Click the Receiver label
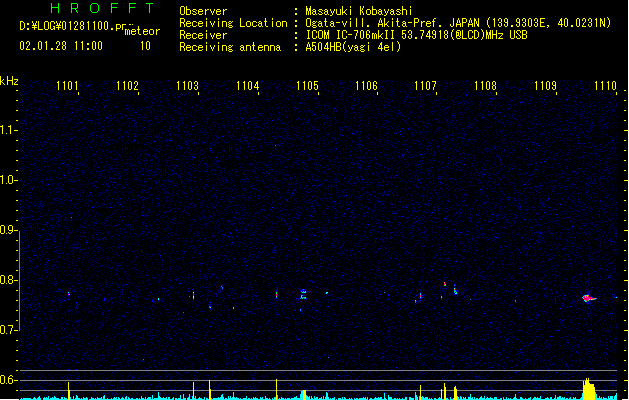This screenshot has width=629, height=400. coord(203,35)
